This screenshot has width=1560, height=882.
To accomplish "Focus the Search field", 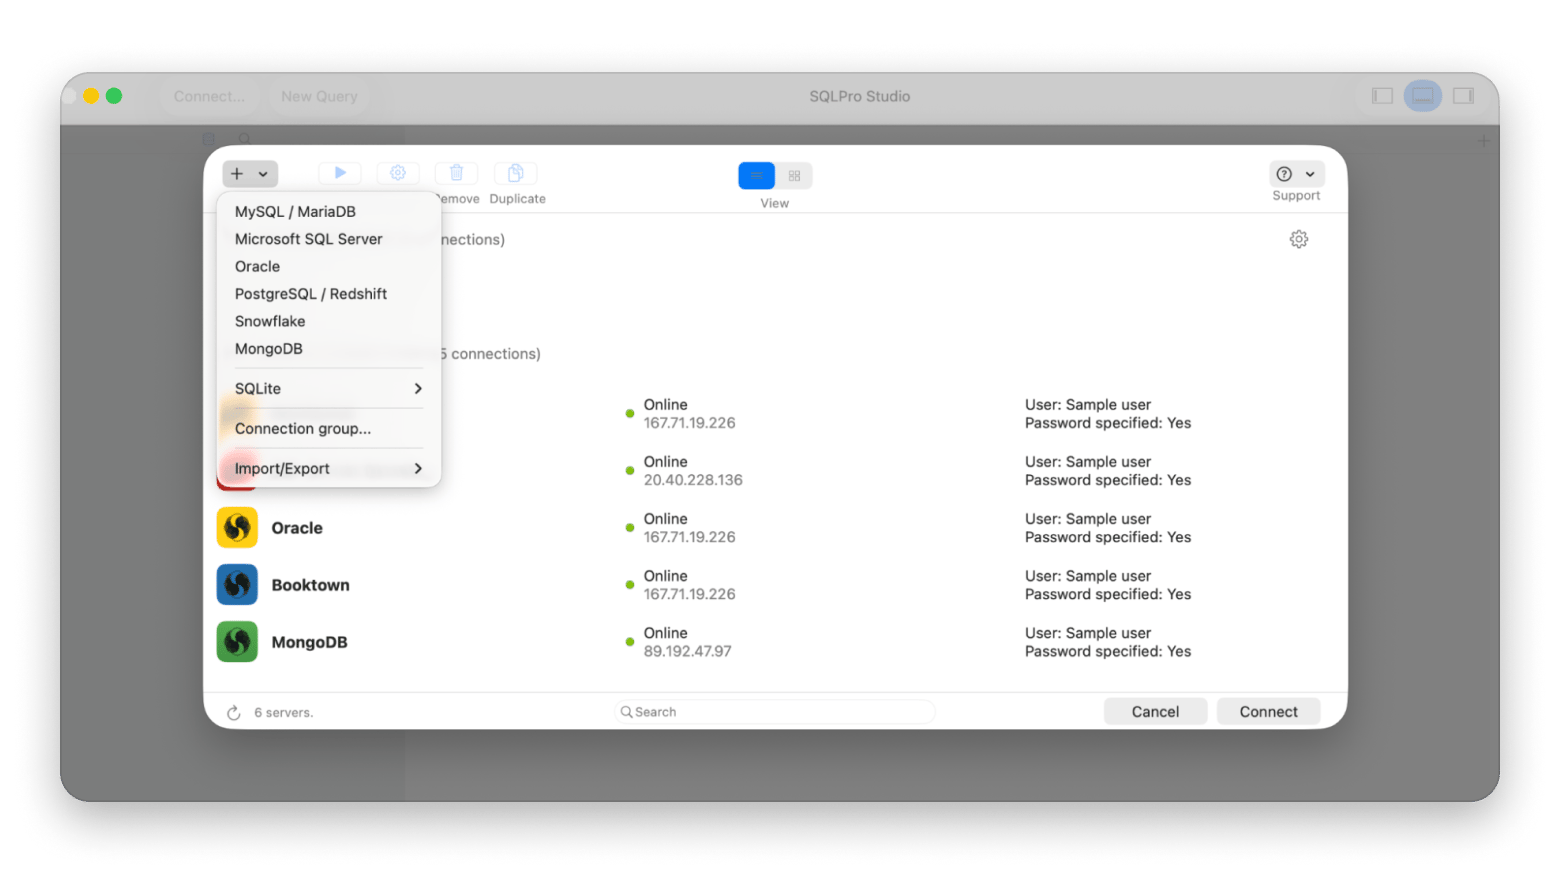I will click(x=775, y=712).
